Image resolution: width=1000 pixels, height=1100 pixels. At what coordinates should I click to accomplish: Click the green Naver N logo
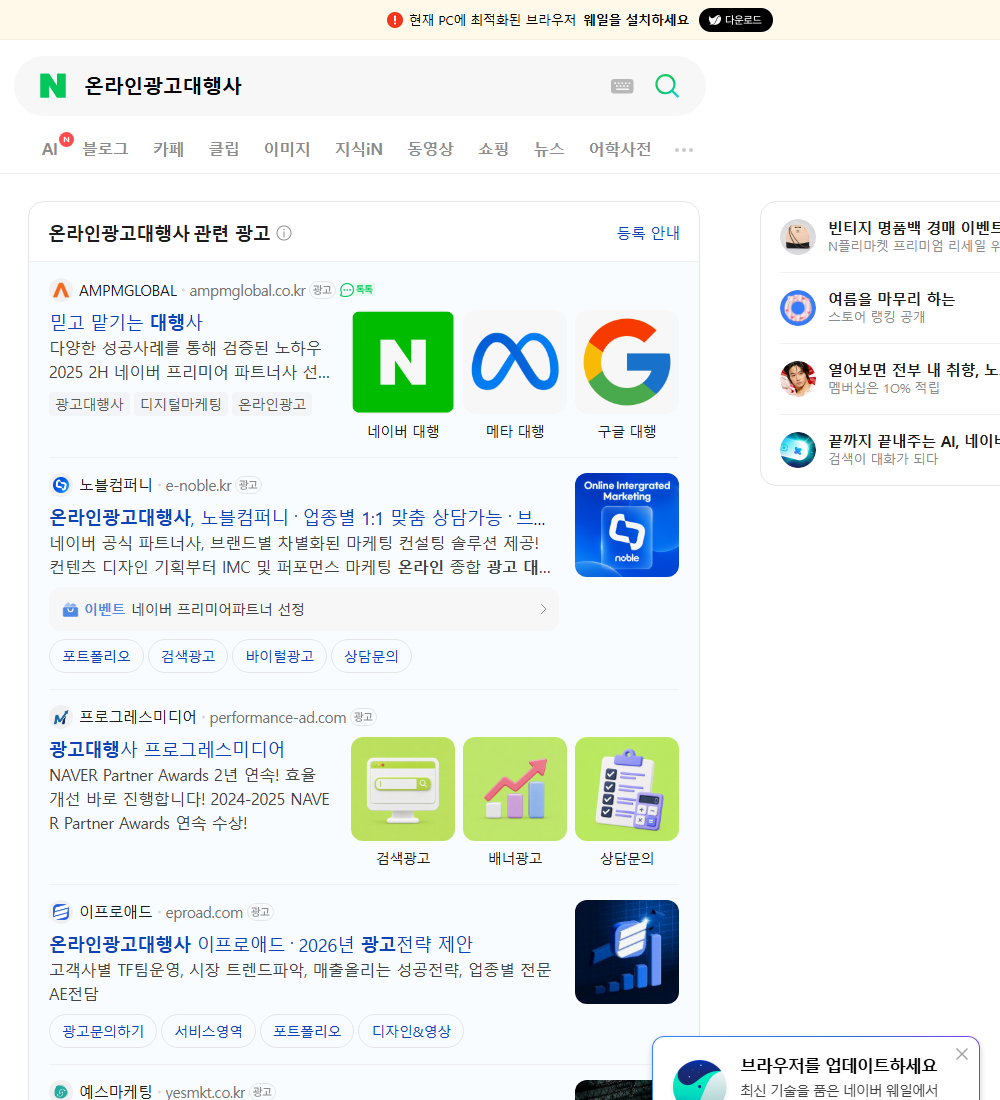[53, 86]
